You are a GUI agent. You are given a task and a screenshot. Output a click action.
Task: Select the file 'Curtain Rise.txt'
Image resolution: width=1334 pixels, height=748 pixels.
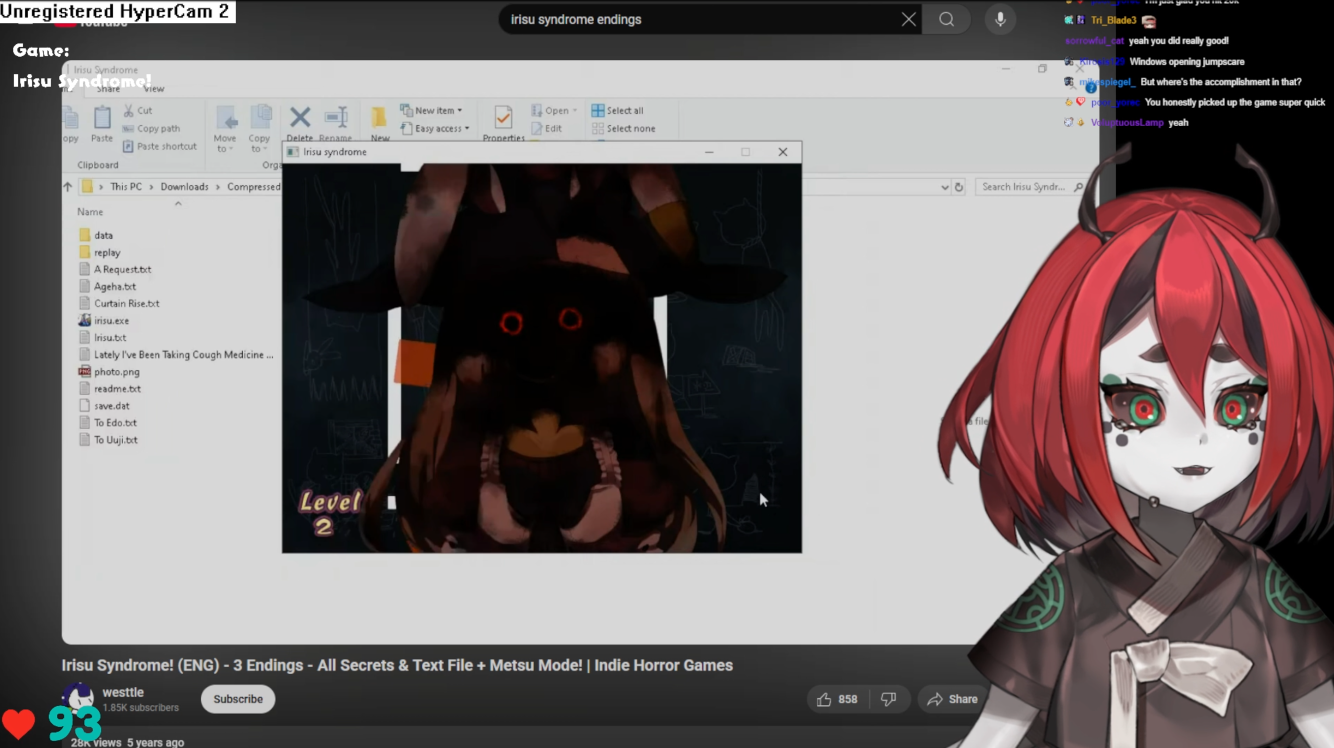point(119,303)
